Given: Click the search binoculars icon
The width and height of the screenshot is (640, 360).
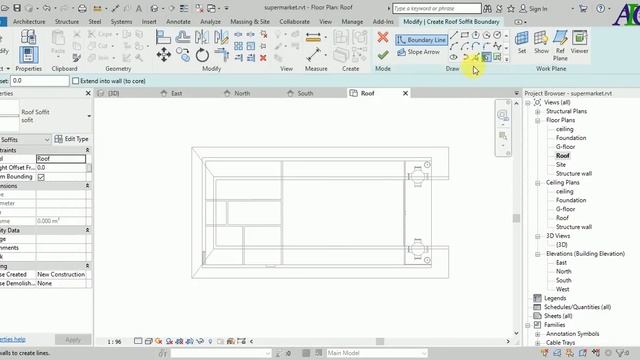Looking at the screenshot, I should tap(487, 8).
